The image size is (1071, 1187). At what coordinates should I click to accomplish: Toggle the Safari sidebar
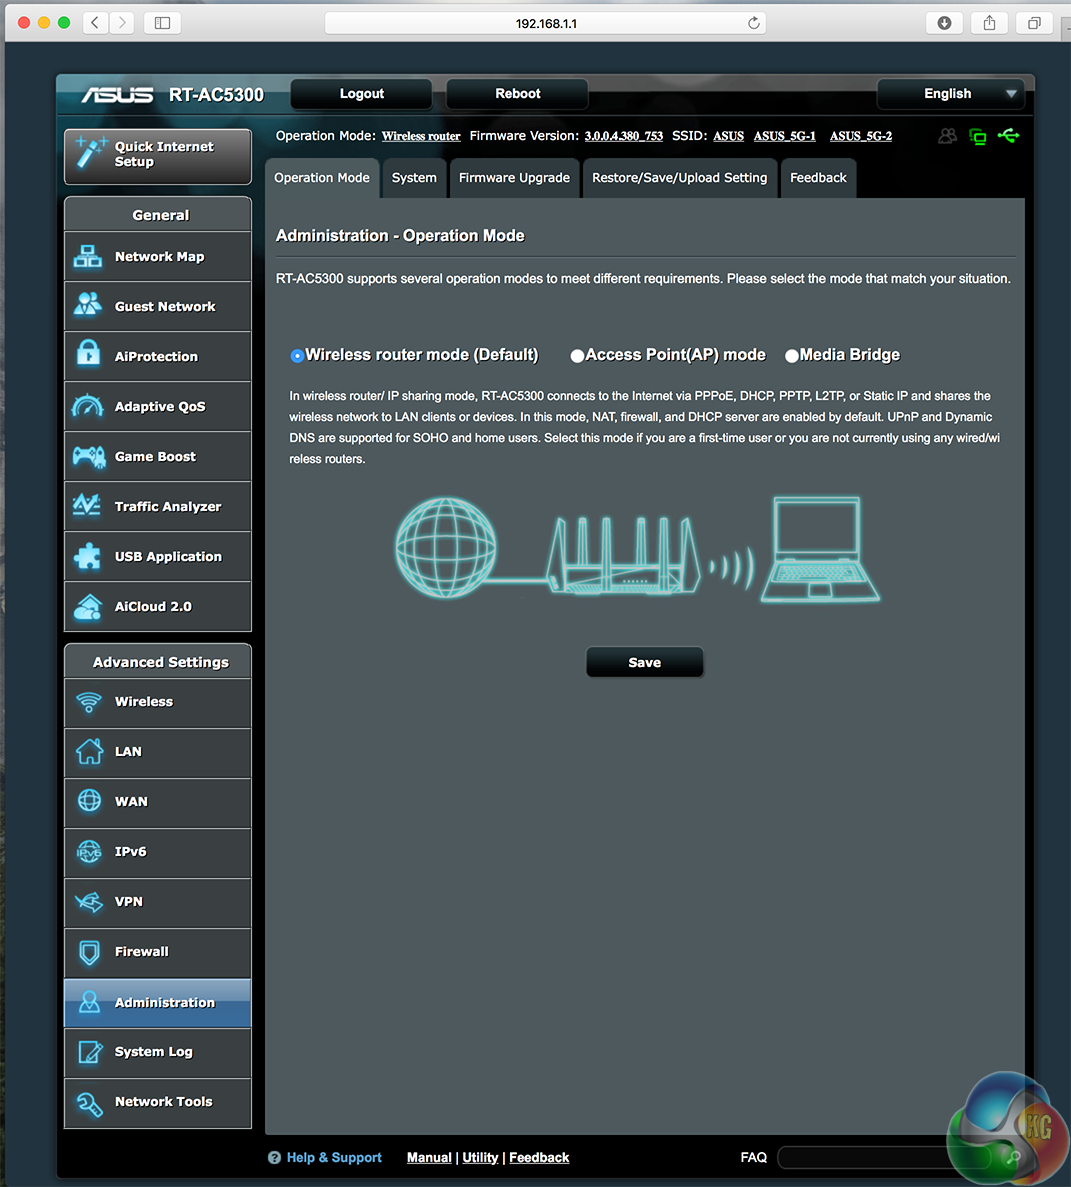(x=163, y=23)
